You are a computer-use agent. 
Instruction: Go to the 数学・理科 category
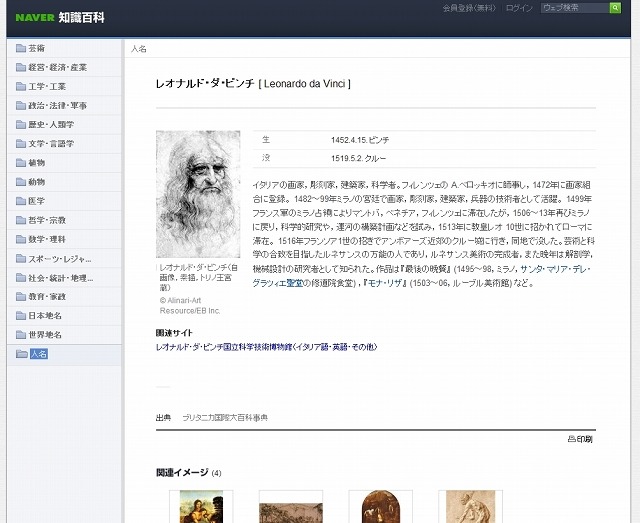(x=47, y=239)
